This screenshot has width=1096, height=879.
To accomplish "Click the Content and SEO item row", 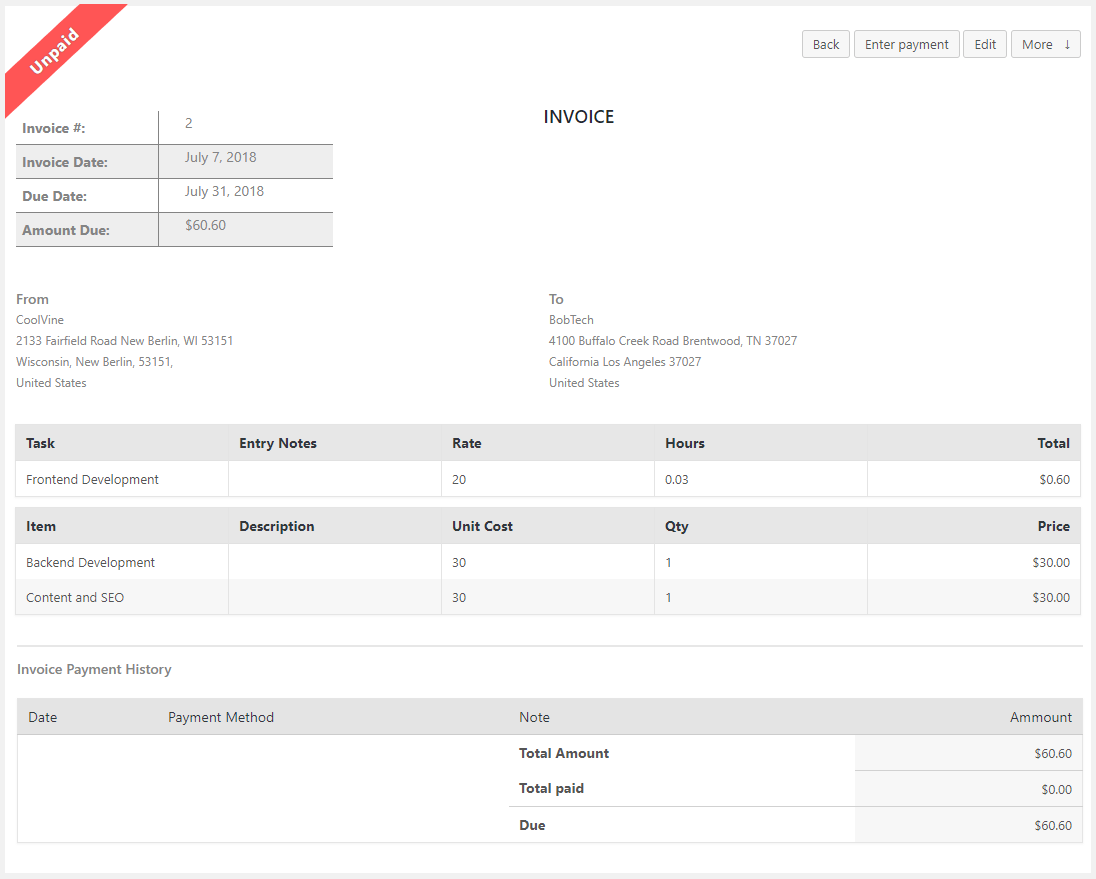I will (75, 598).
